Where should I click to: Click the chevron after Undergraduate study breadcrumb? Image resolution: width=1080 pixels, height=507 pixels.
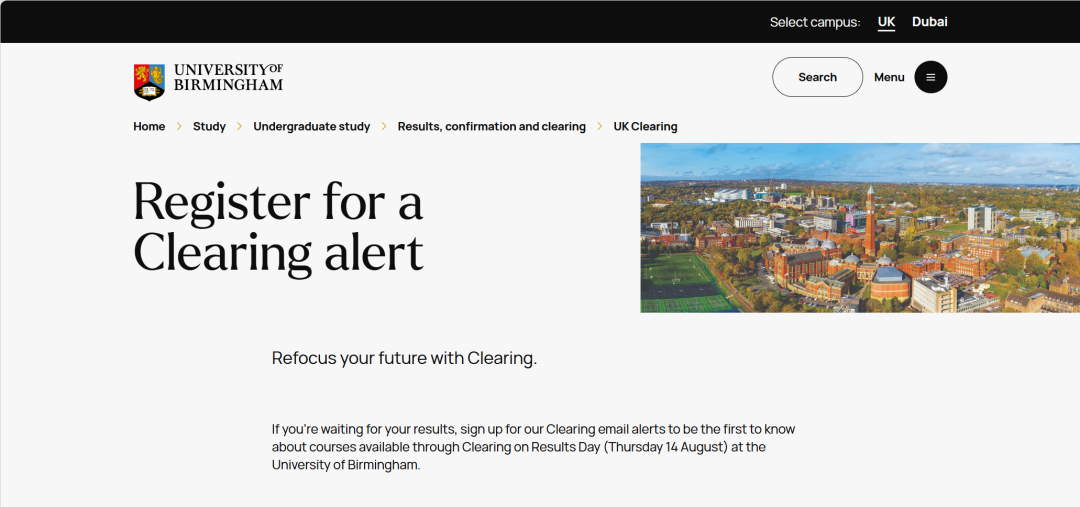[384, 127]
